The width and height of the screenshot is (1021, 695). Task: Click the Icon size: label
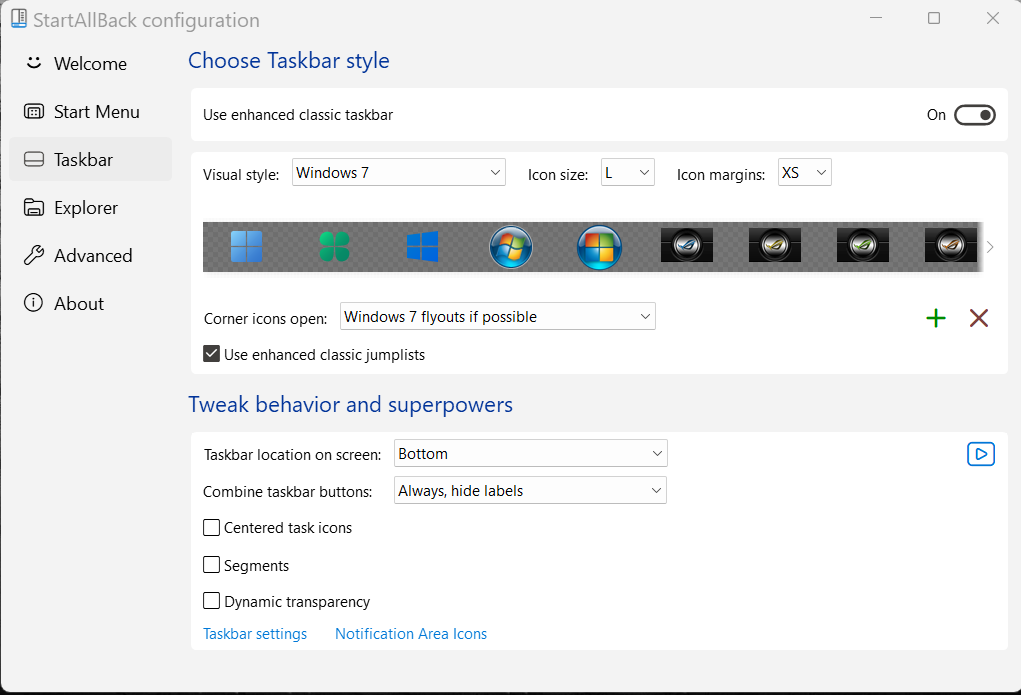pos(557,175)
